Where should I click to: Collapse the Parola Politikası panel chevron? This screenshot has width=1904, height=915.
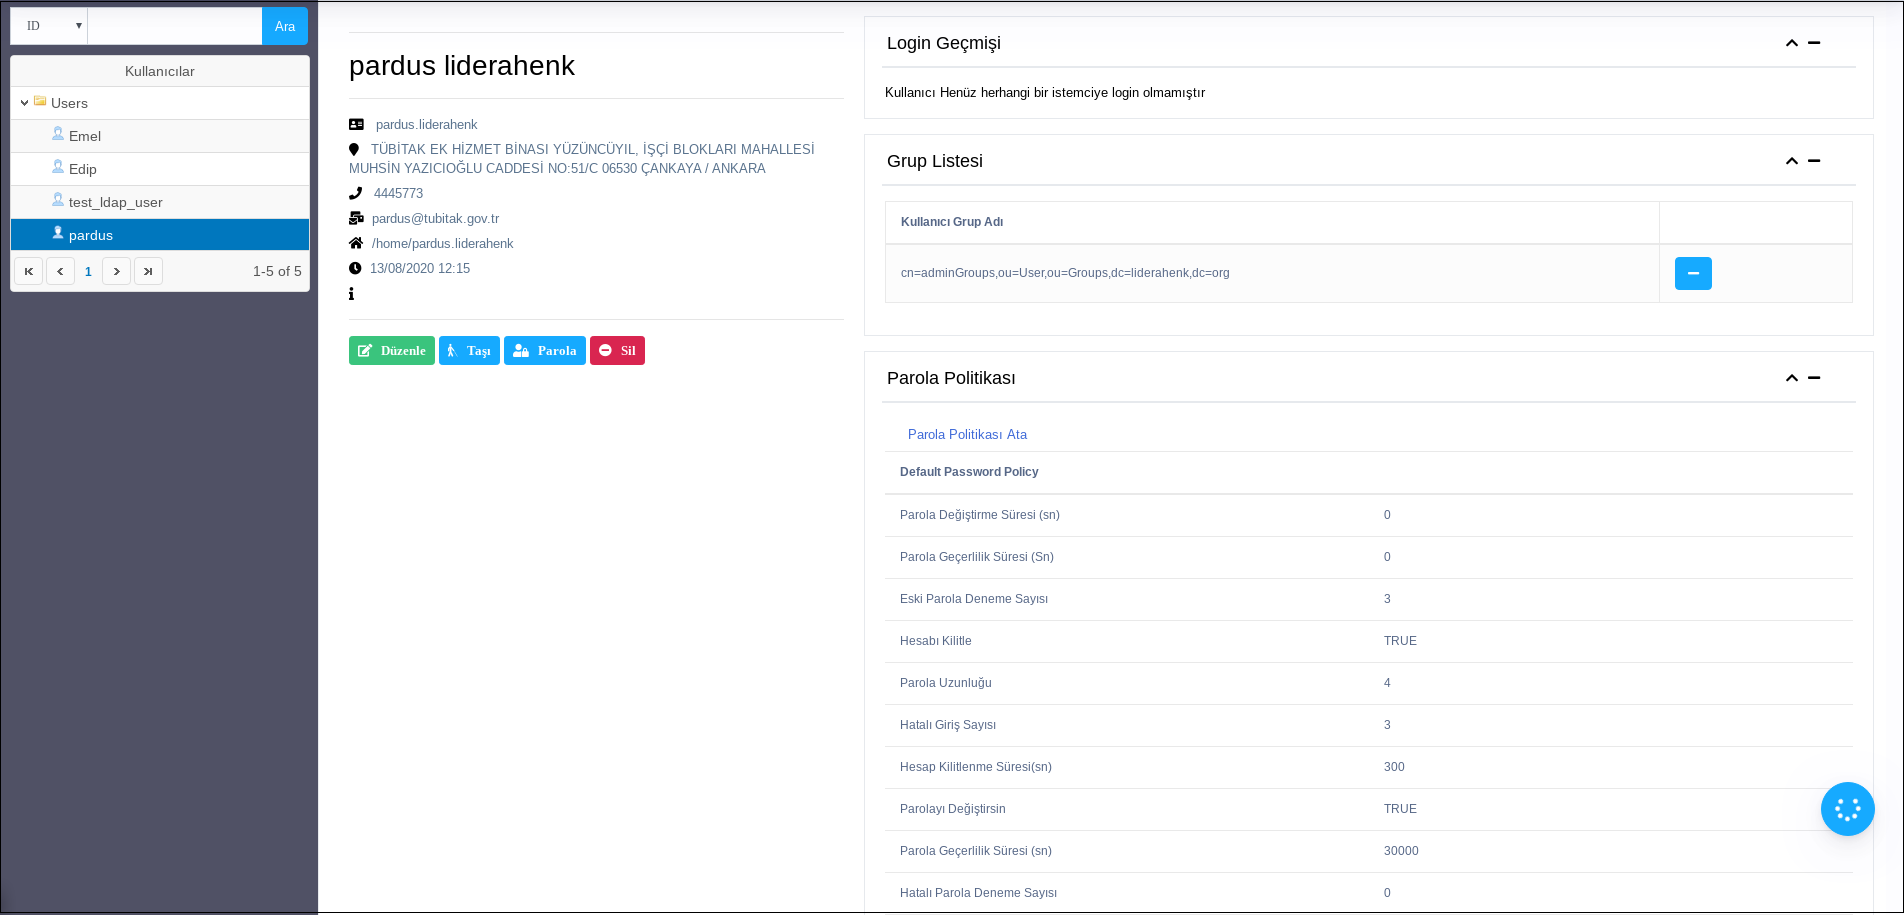click(1791, 378)
